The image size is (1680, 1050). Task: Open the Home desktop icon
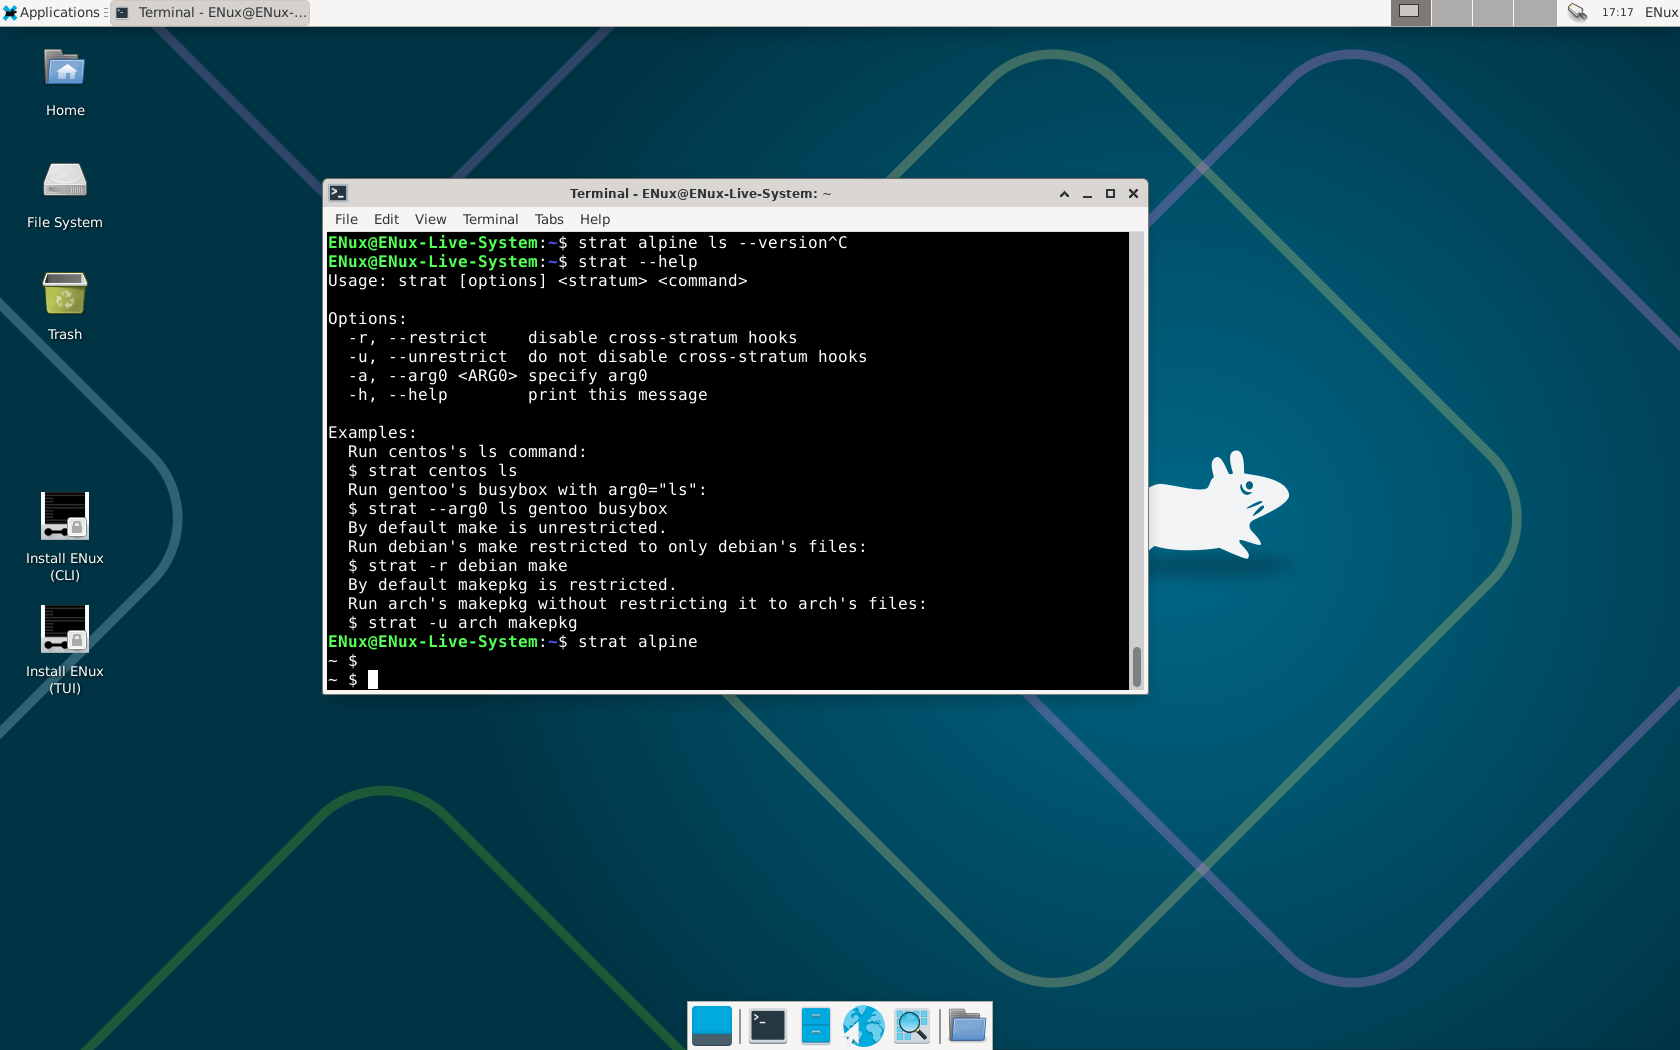click(x=65, y=69)
